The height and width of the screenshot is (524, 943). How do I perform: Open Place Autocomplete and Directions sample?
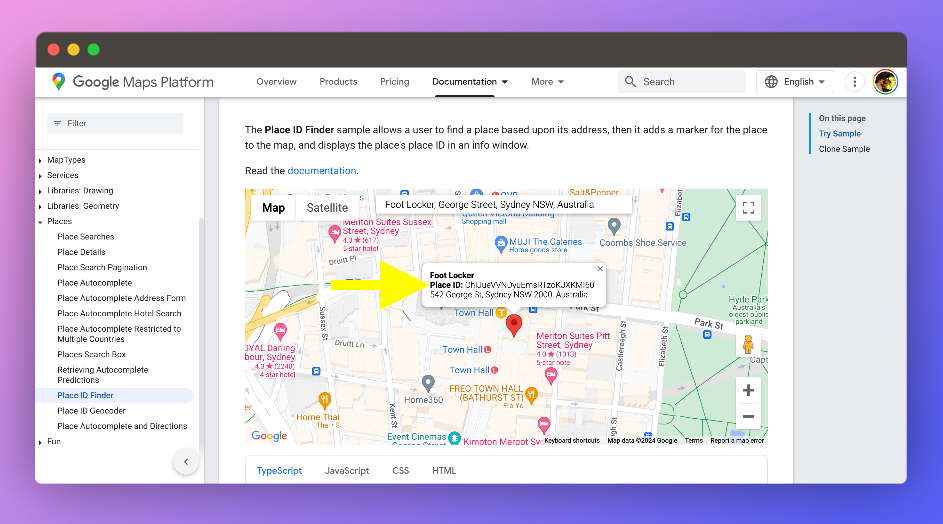pos(122,426)
